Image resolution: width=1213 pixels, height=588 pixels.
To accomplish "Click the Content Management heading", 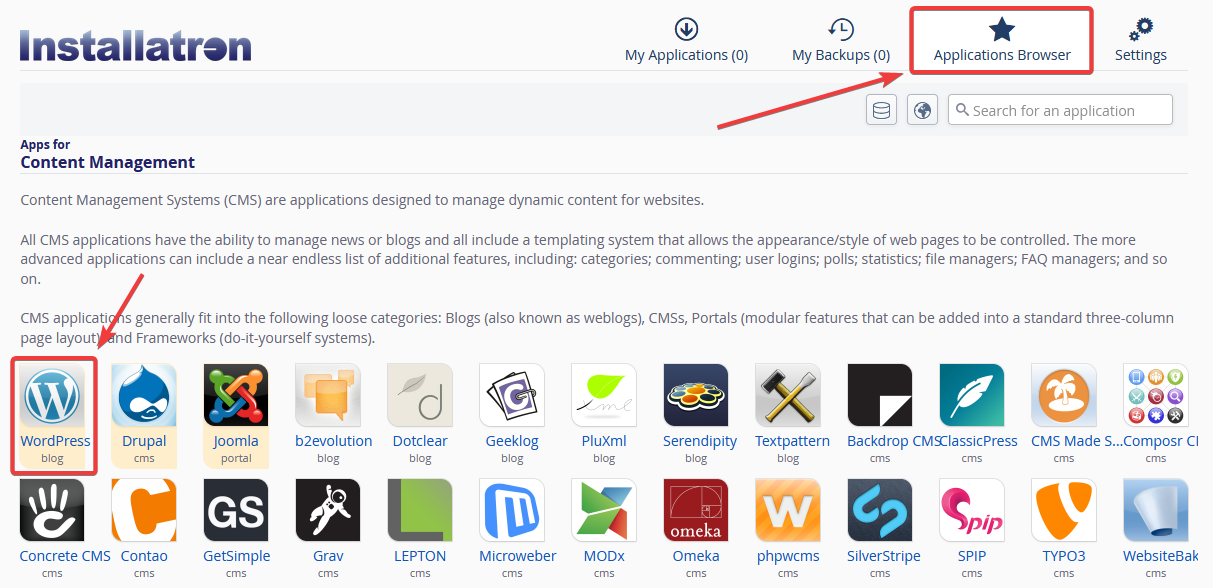I will [x=107, y=162].
